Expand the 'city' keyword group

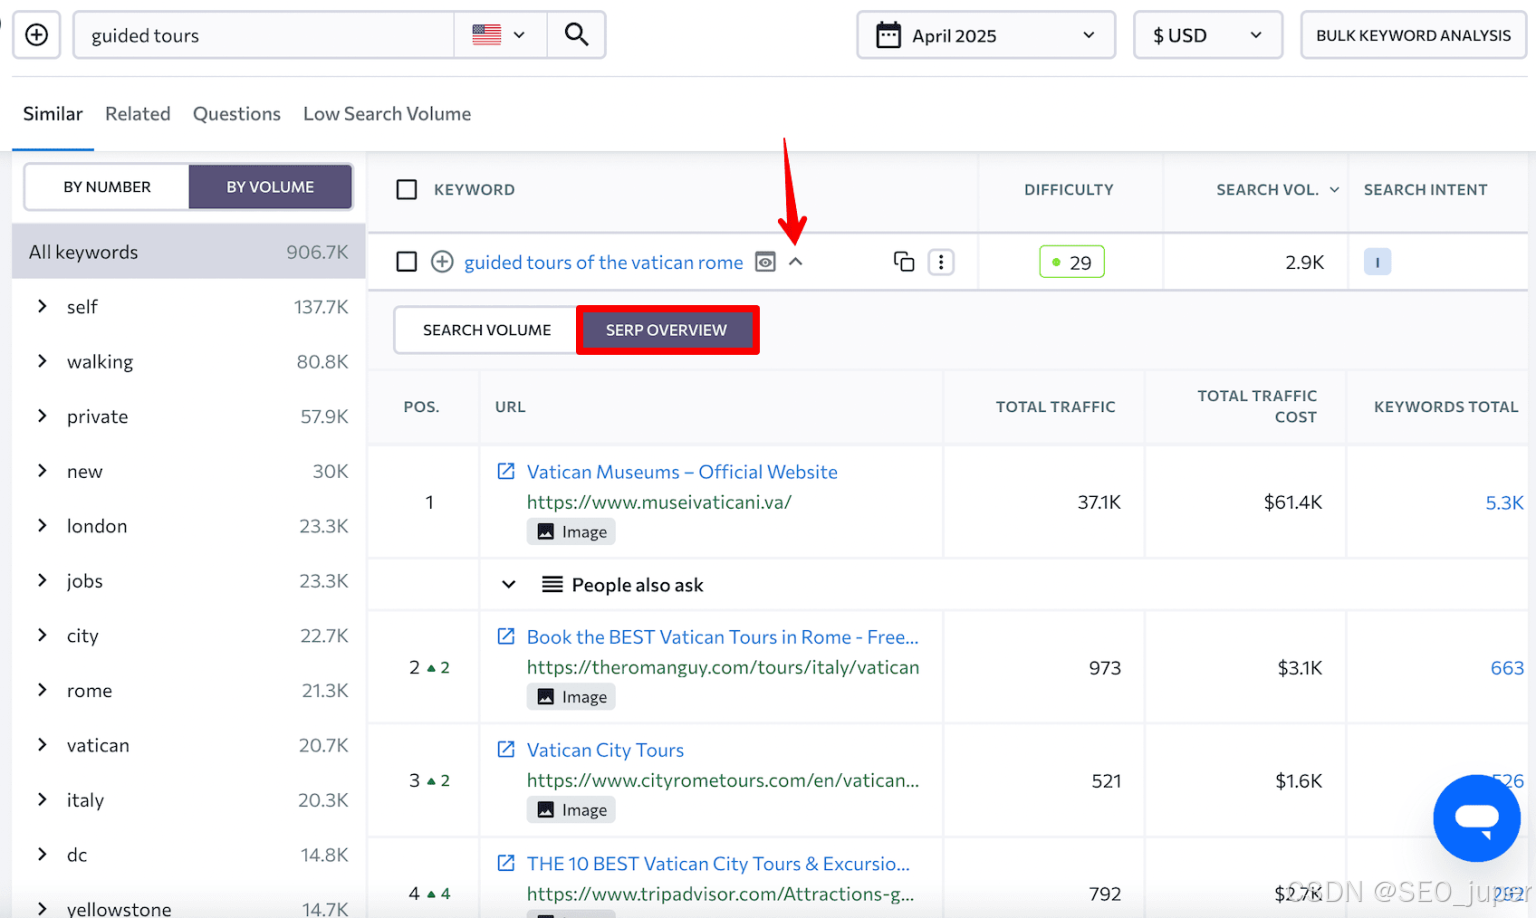42,635
